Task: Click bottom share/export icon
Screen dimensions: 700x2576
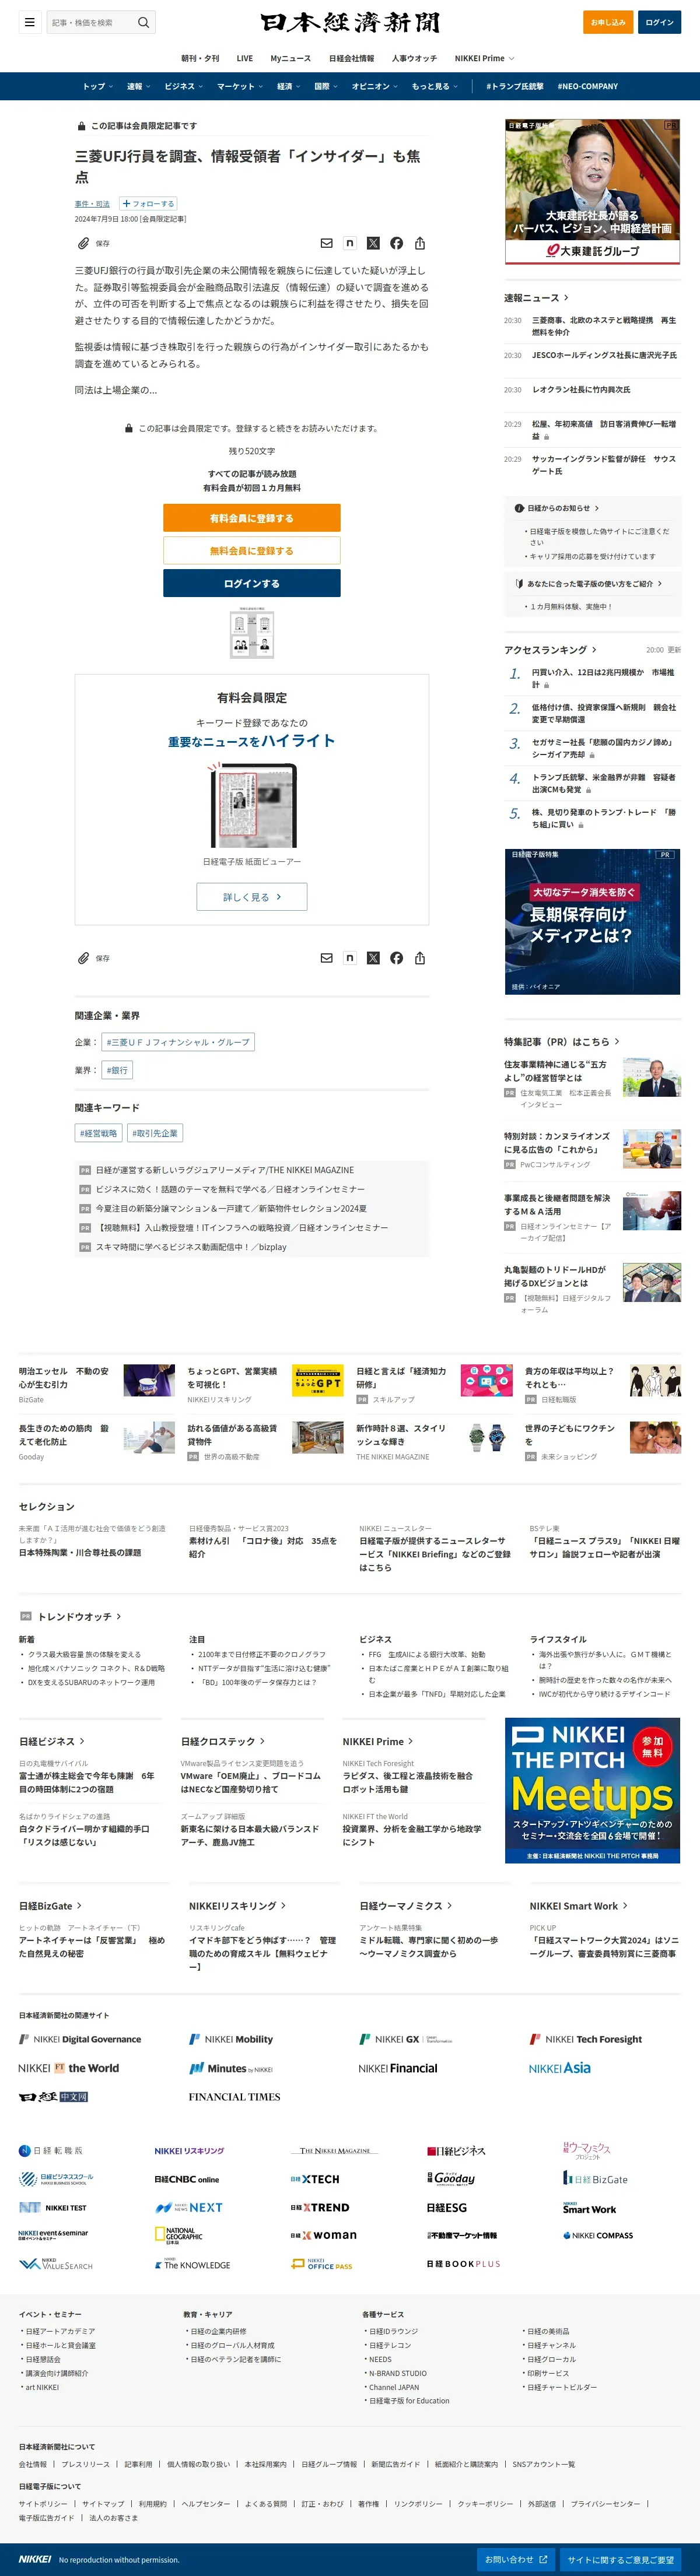Action: [x=420, y=958]
